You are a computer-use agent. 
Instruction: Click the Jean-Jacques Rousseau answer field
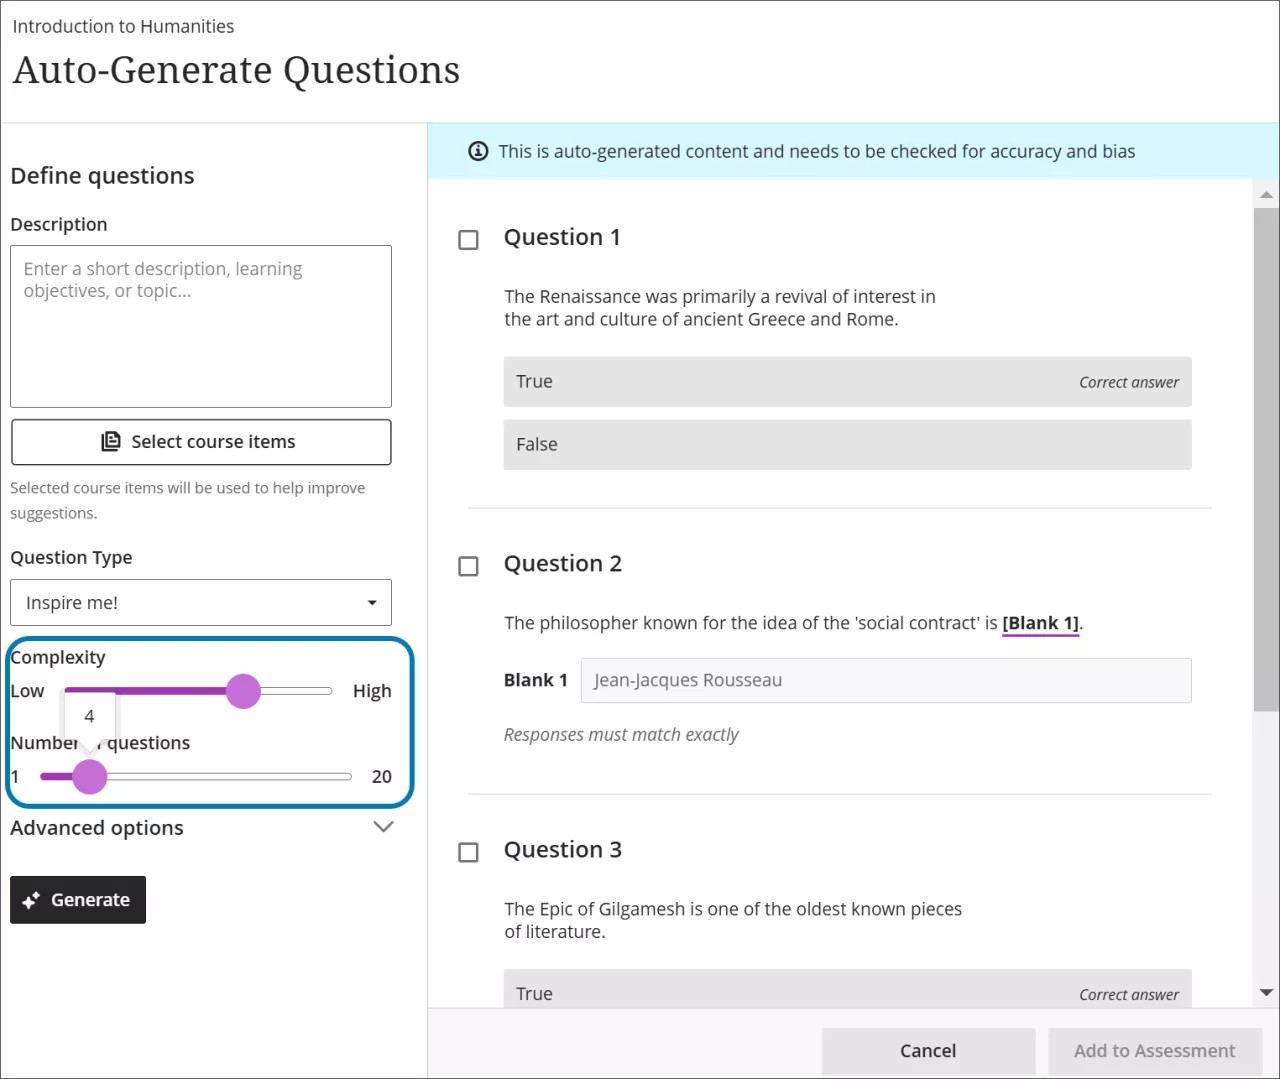point(886,680)
